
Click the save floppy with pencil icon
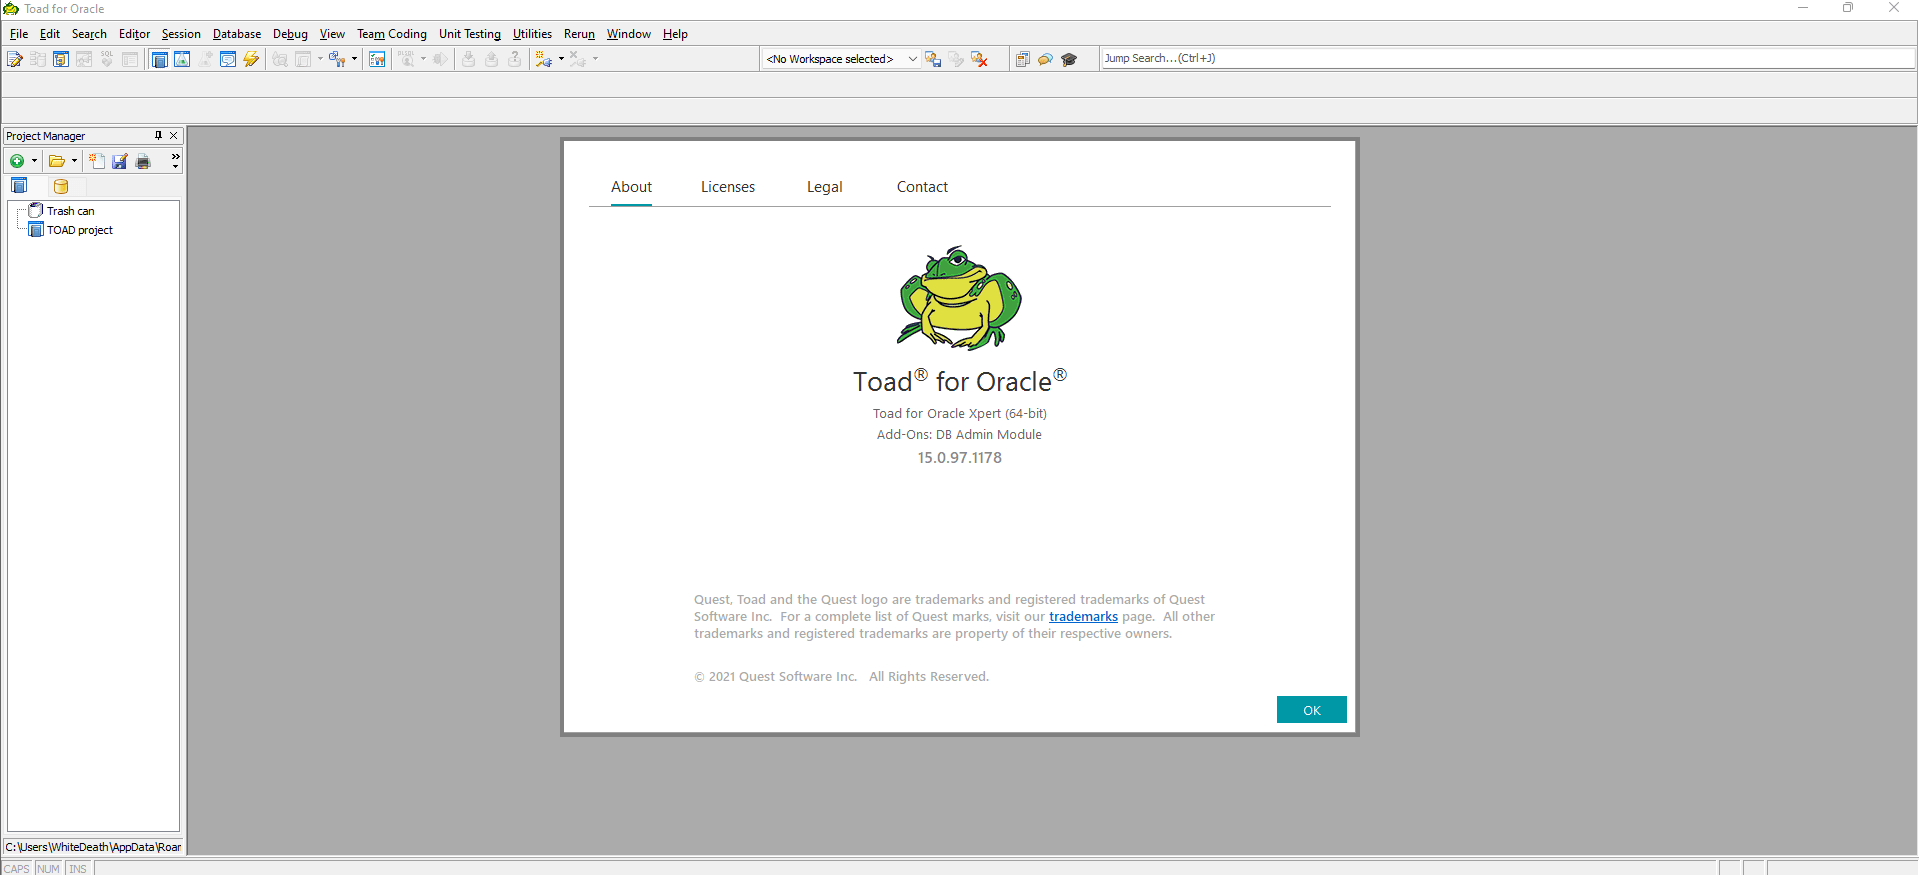tap(120, 161)
